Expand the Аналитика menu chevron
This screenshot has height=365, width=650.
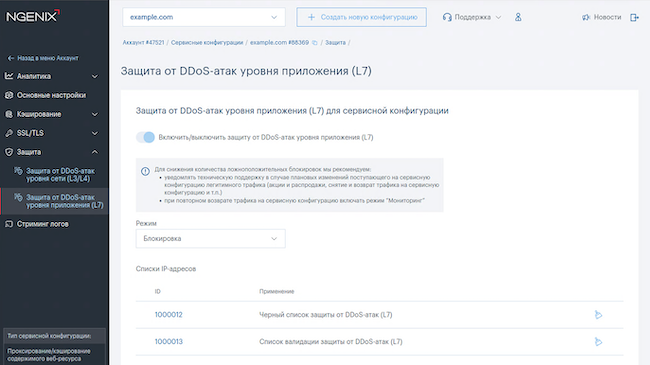pyautogui.click(x=95, y=76)
